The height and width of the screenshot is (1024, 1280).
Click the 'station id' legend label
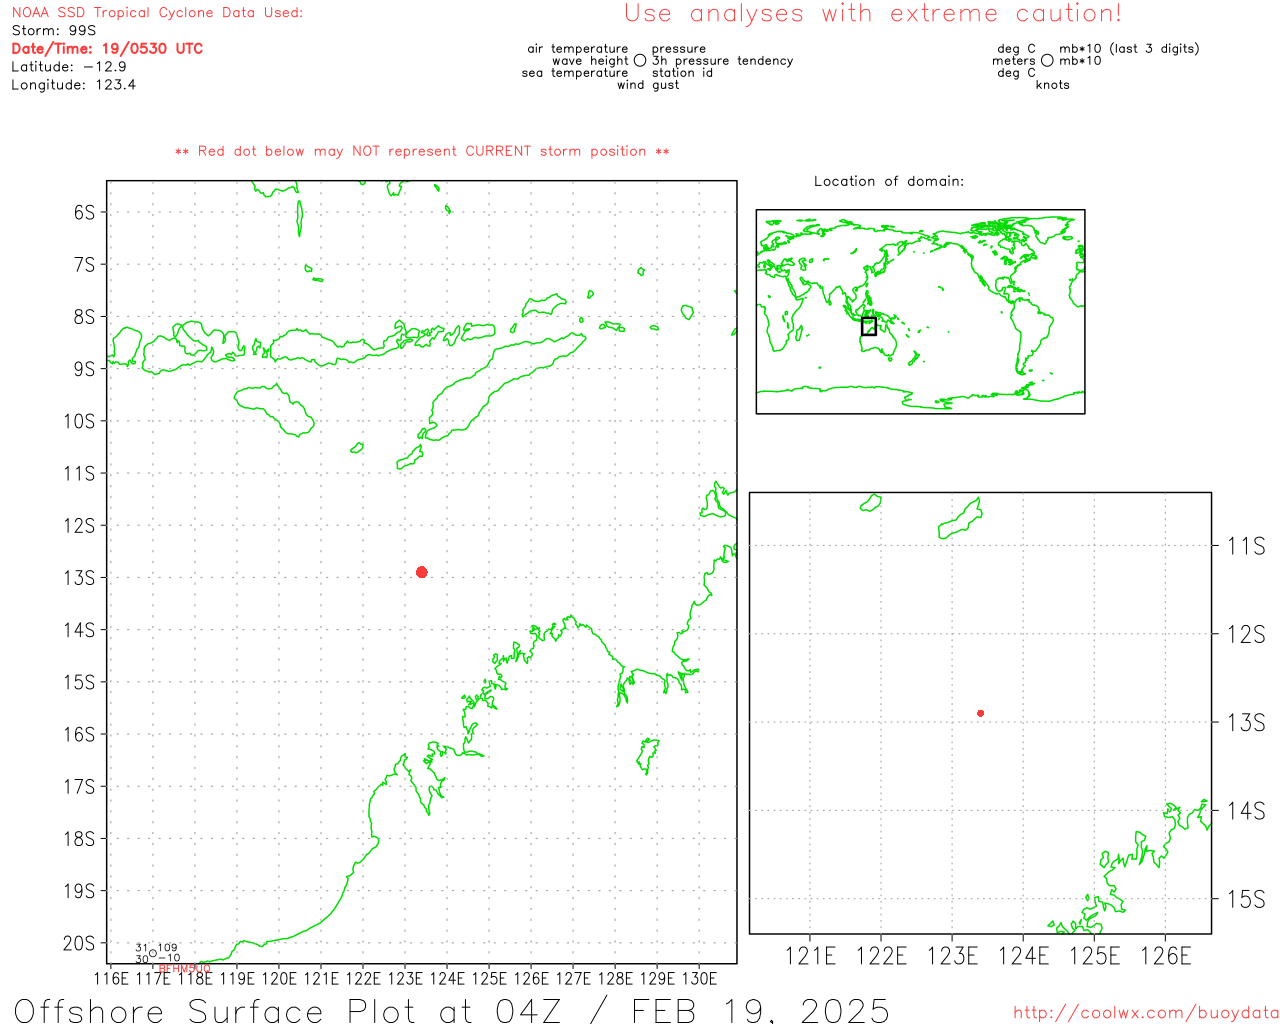tap(683, 72)
